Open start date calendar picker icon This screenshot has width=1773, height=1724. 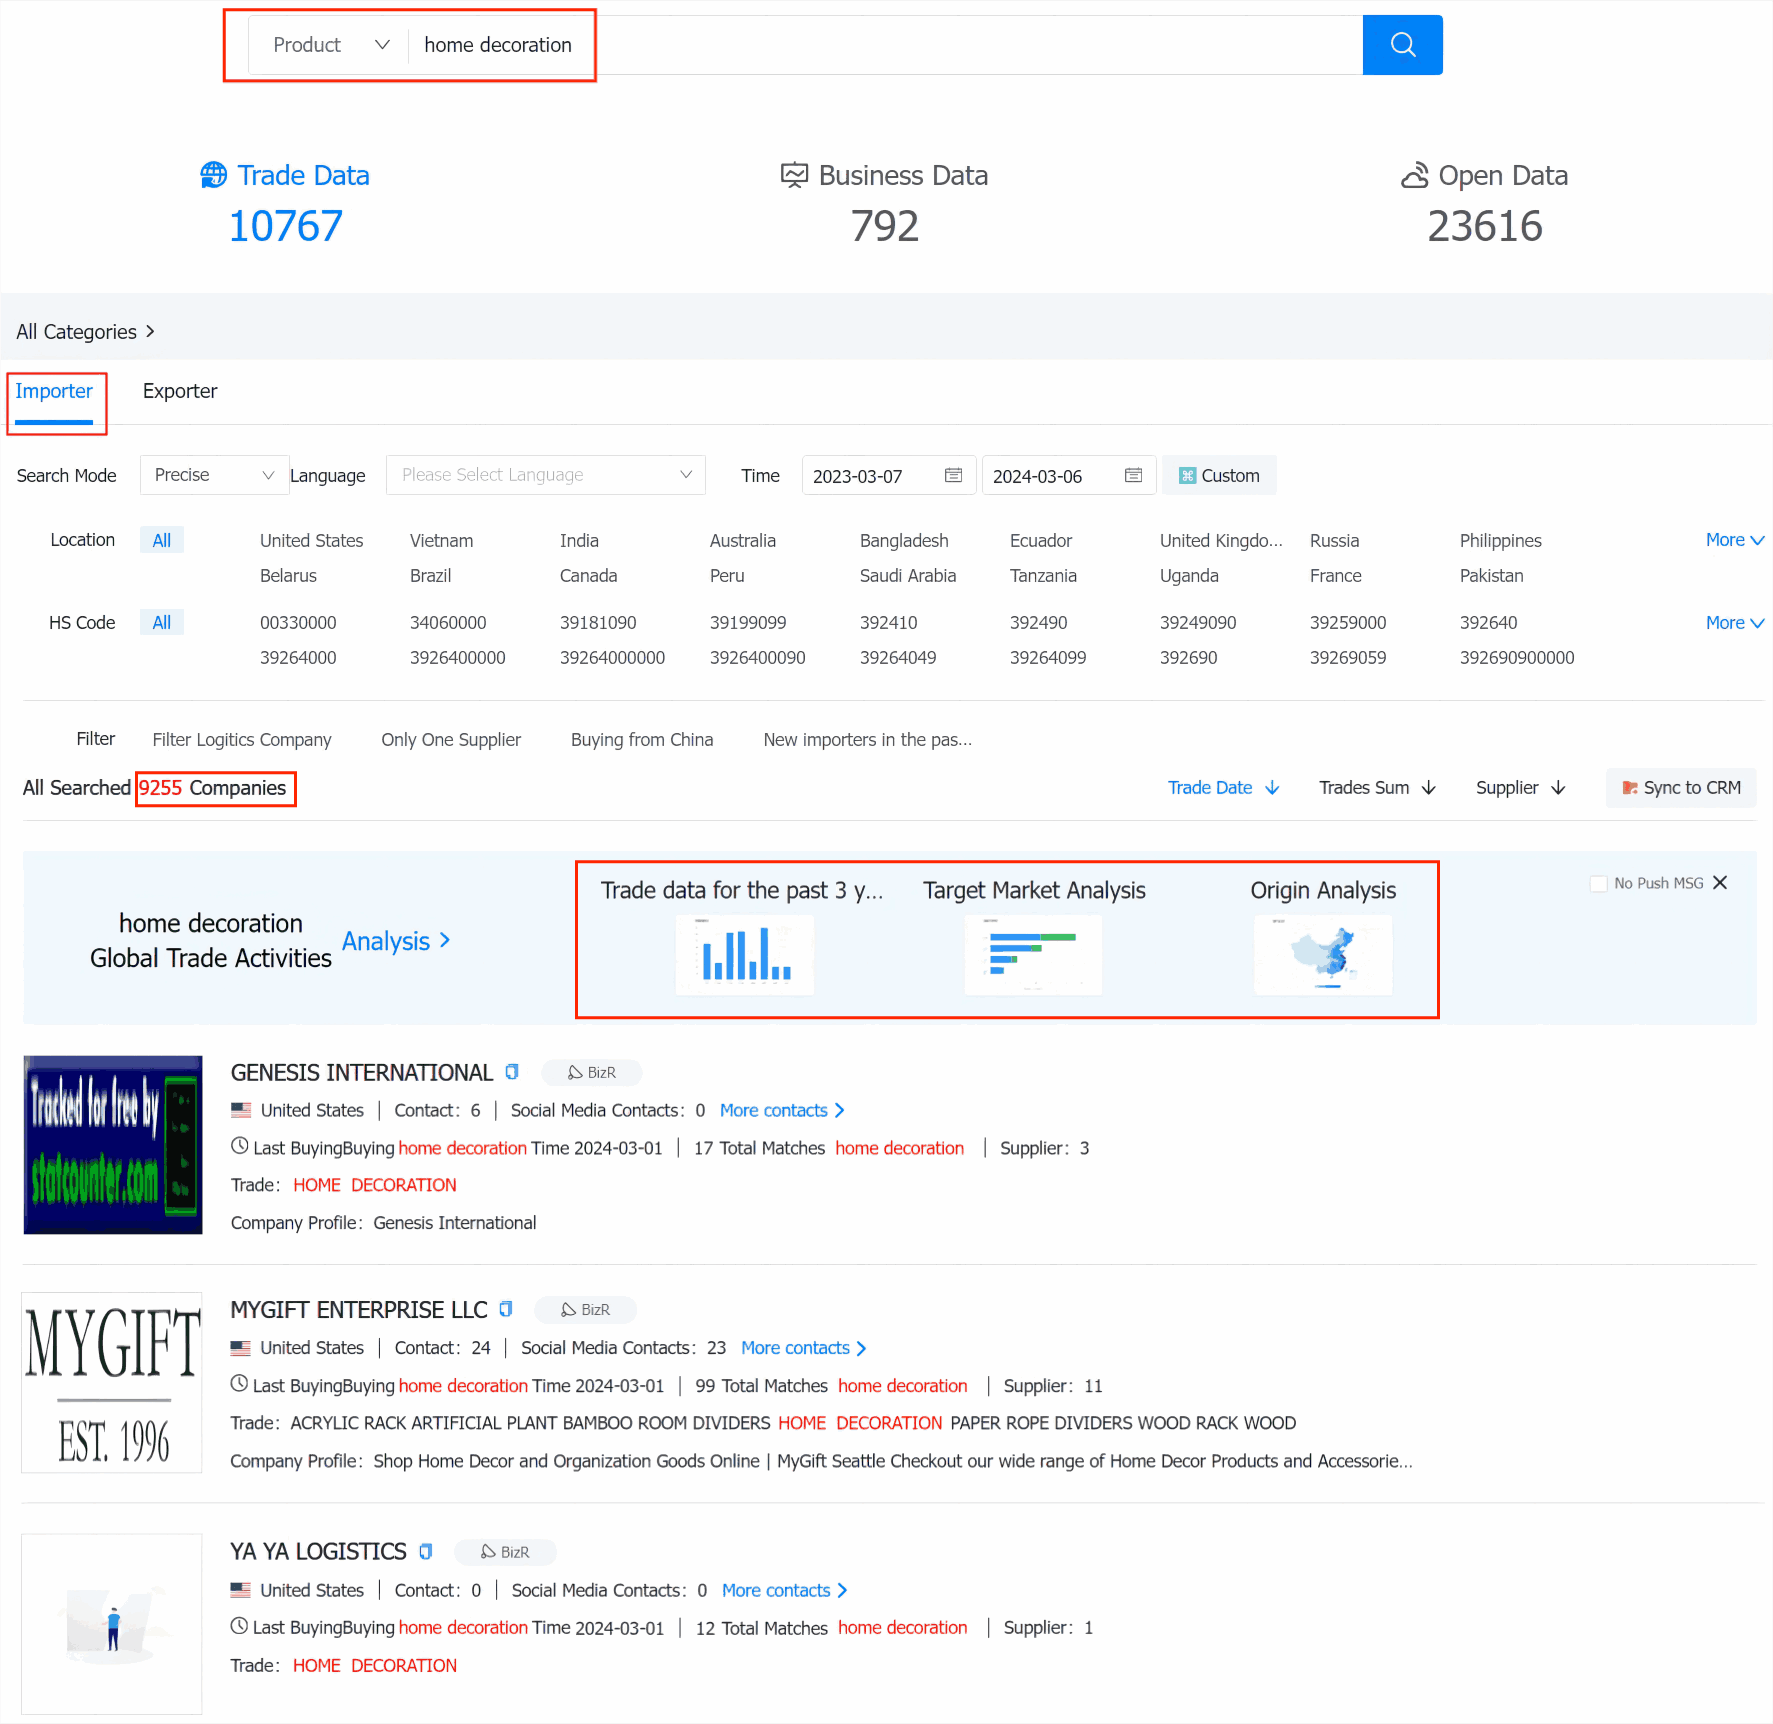click(953, 476)
